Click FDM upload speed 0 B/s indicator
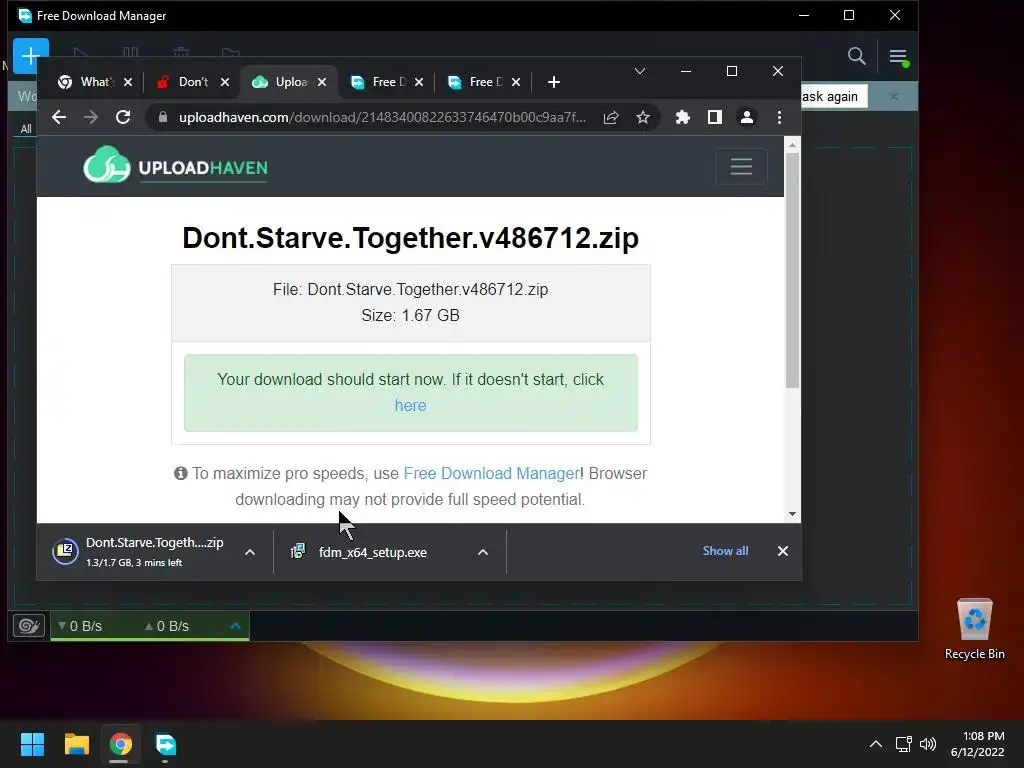The height and width of the screenshot is (768, 1024). pos(167,626)
